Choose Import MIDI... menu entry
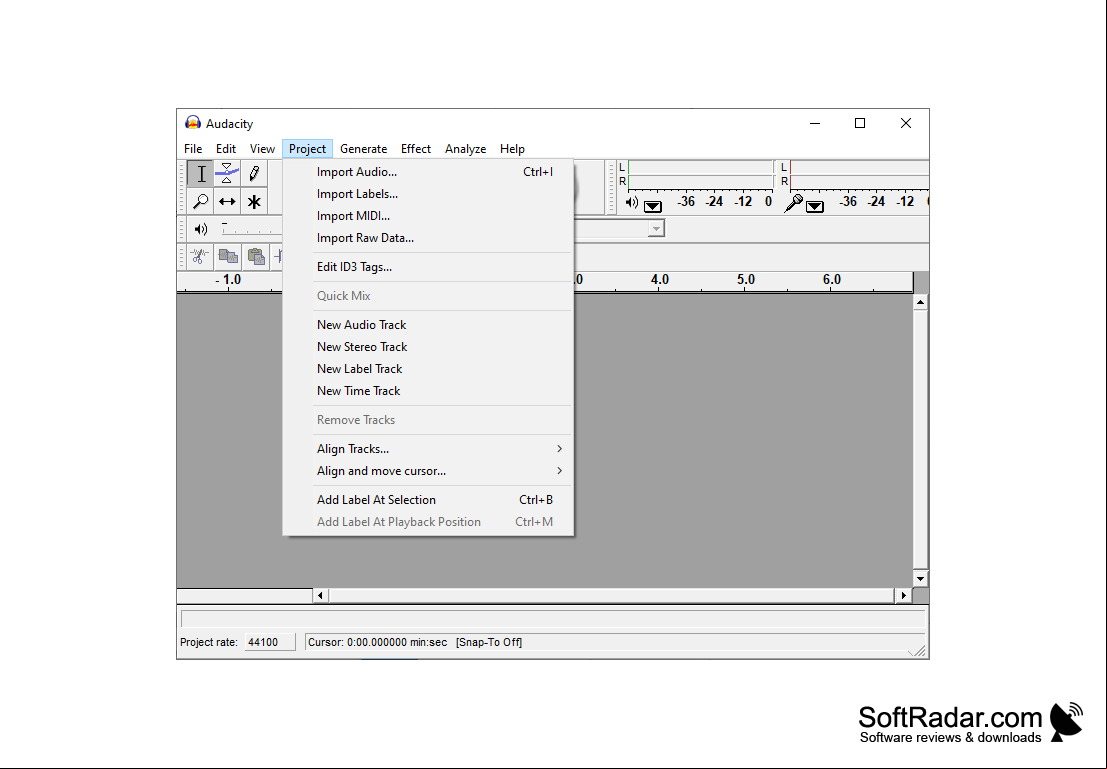1107x769 pixels. [428, 215]
